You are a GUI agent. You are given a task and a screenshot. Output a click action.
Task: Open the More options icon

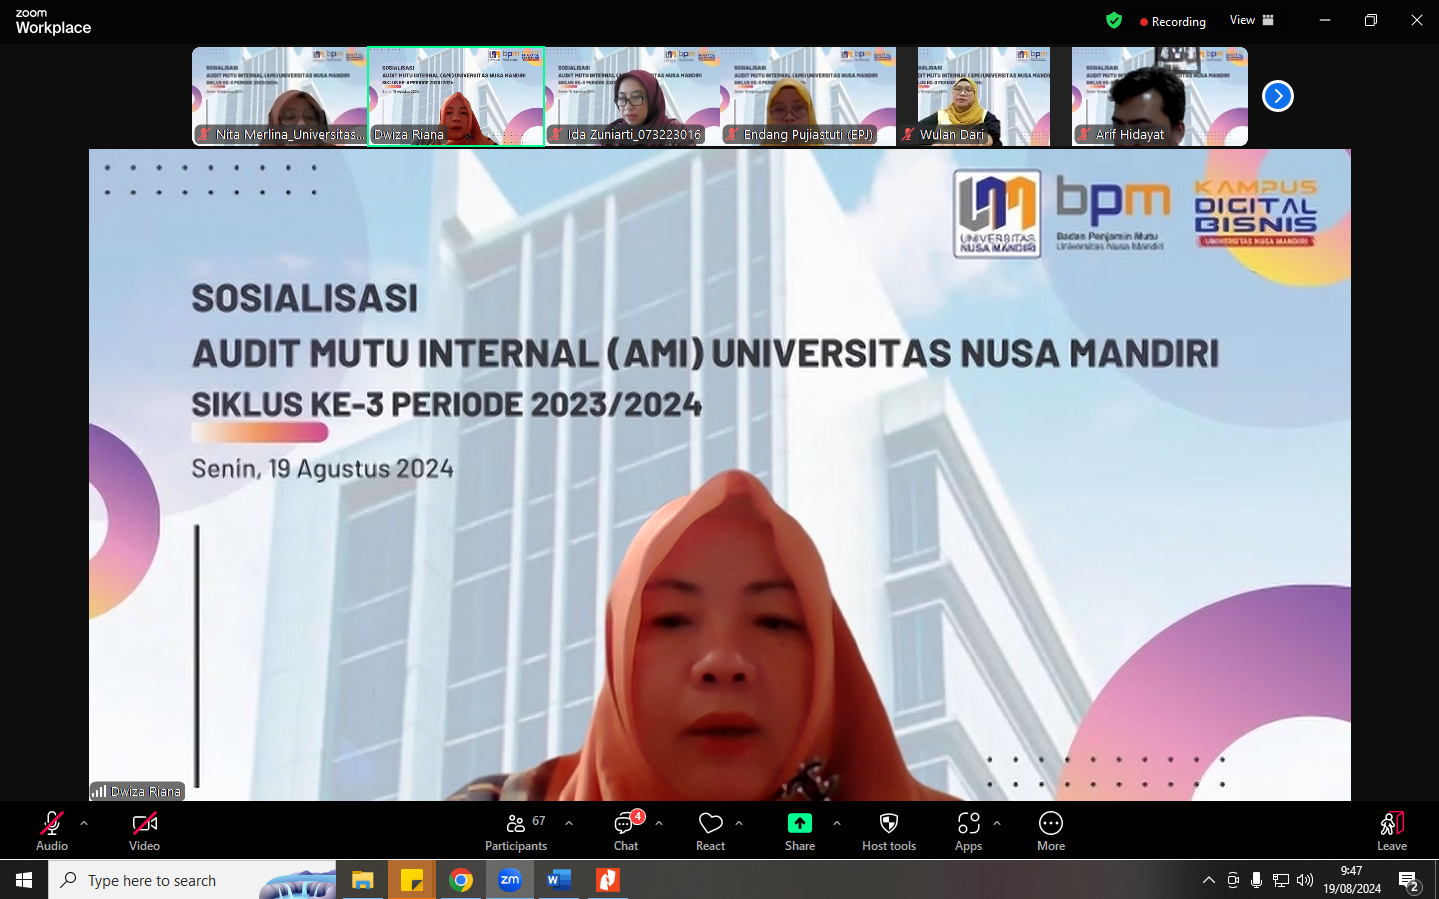point(1050,830)
